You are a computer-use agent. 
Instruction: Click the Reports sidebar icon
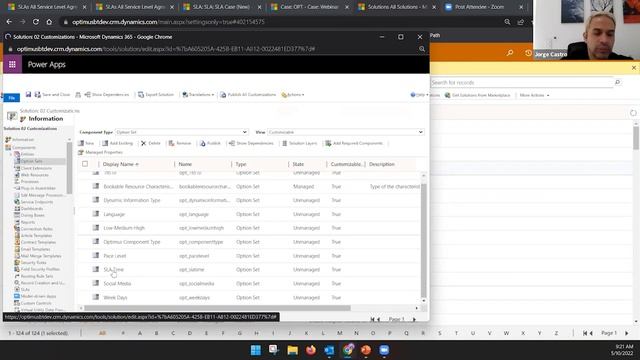[17, 222]
